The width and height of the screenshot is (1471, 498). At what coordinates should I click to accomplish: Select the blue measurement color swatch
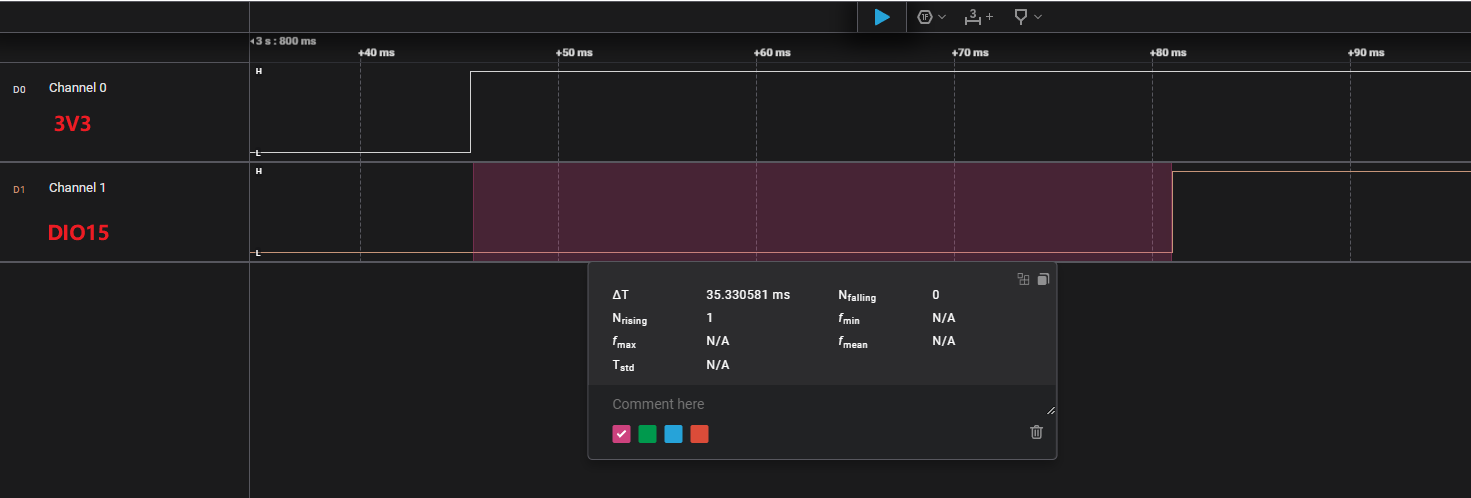(x=673, y=433)
